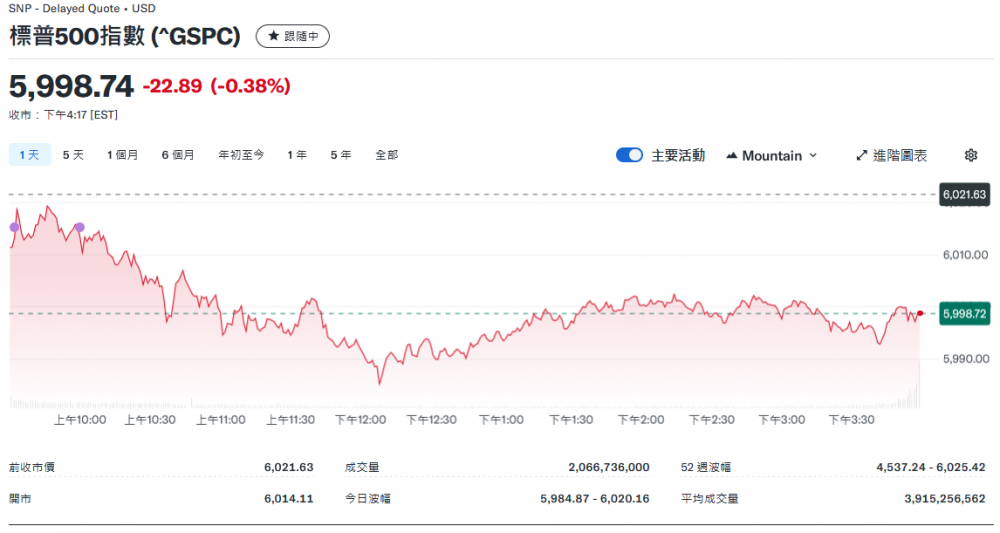Click the 5,998.72 green price label
This screenshot has height=533, width=1000.
tap(964, 314)
